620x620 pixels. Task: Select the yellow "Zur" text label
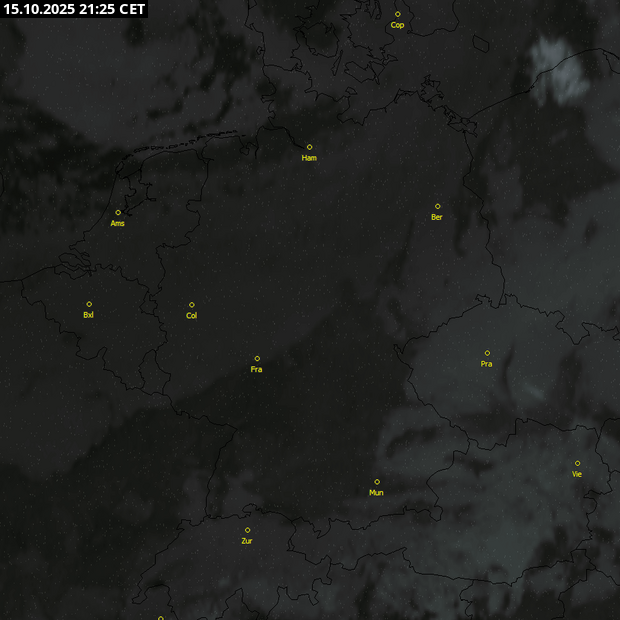point(247,541)
